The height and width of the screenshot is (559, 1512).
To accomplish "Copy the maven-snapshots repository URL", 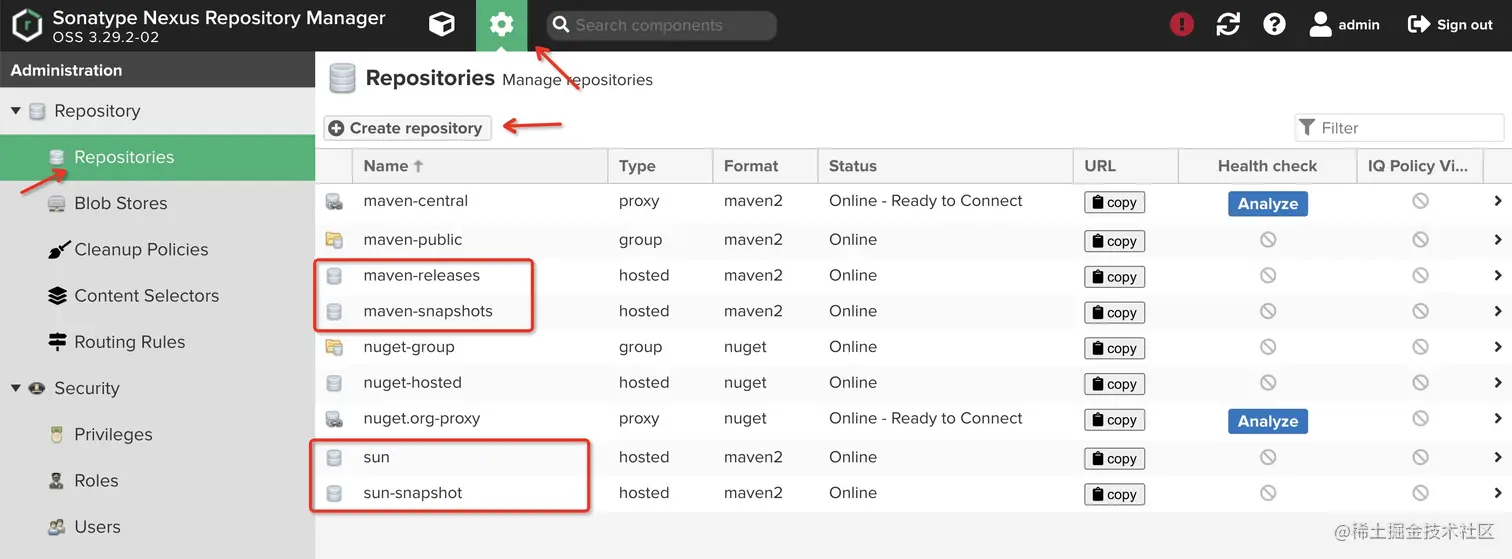I will pos(1114,313).
